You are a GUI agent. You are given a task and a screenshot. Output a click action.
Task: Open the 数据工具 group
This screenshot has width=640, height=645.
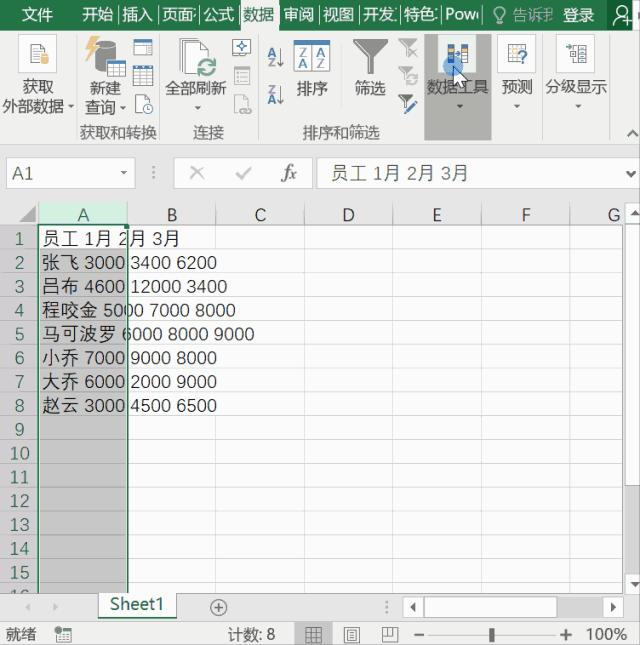[457, 86]
